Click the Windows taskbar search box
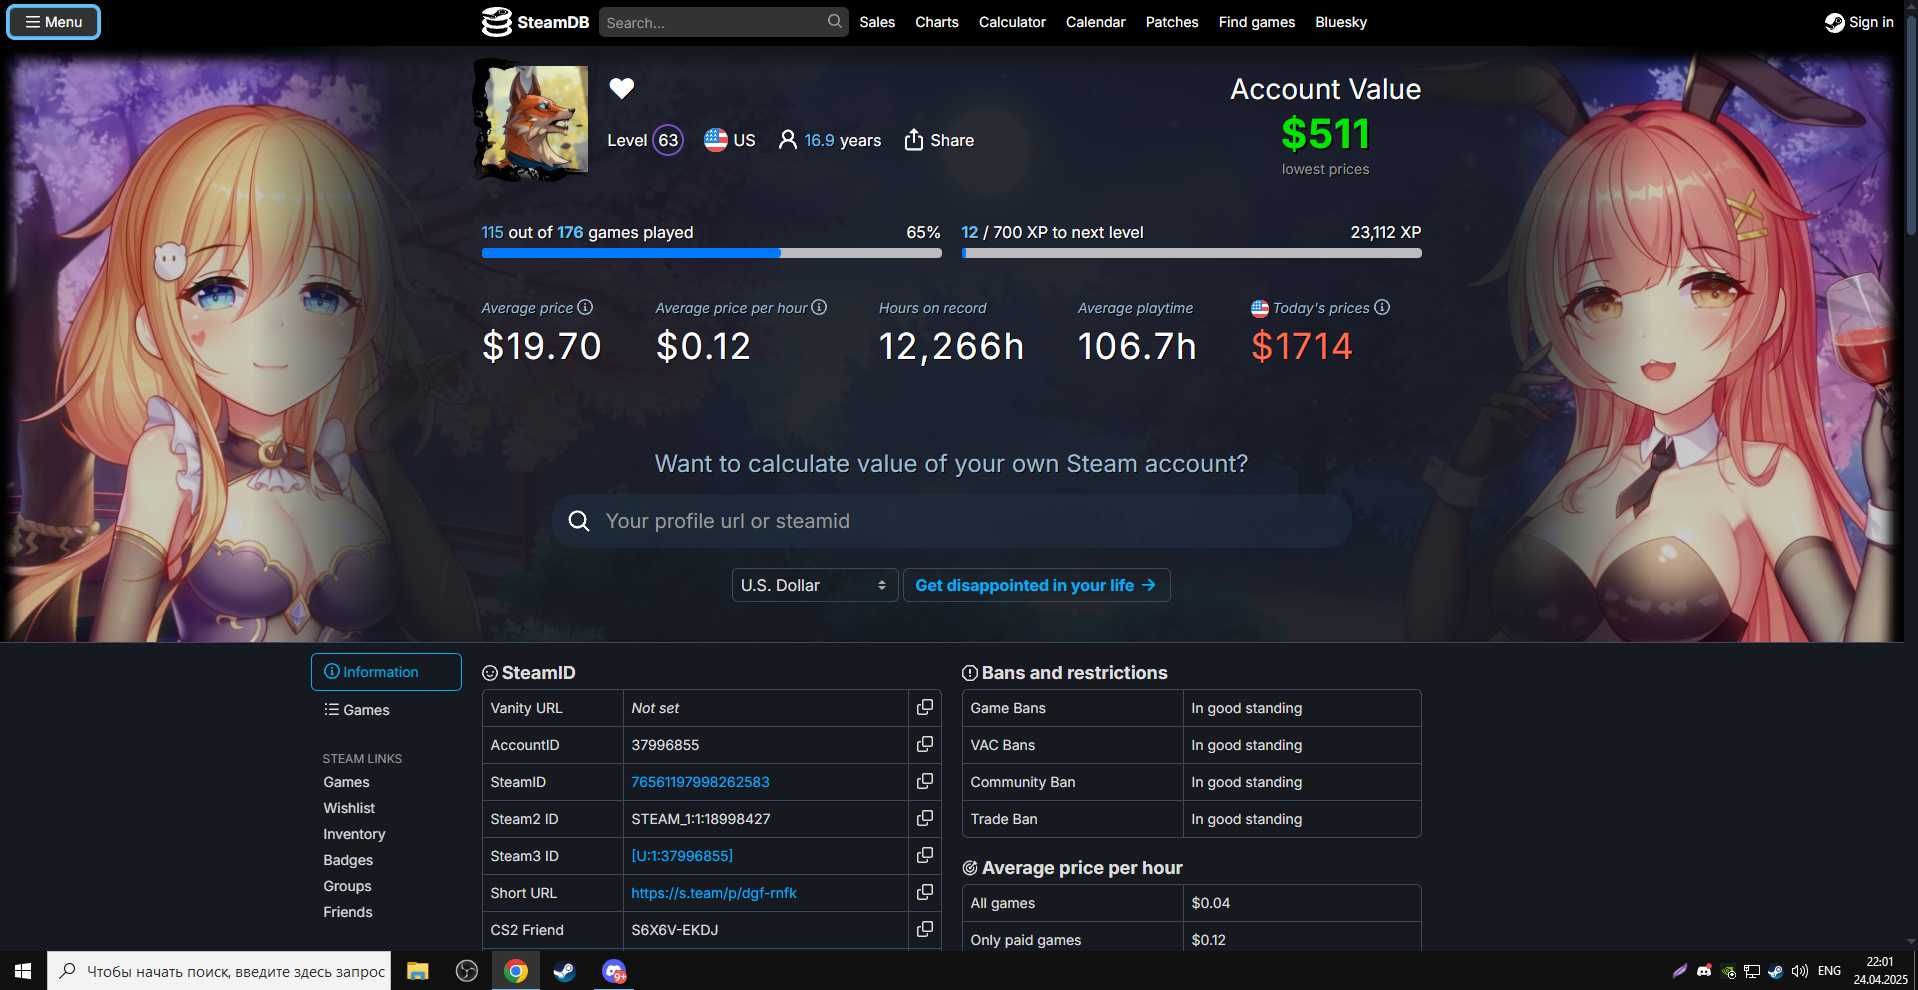 tap(219, 971)
